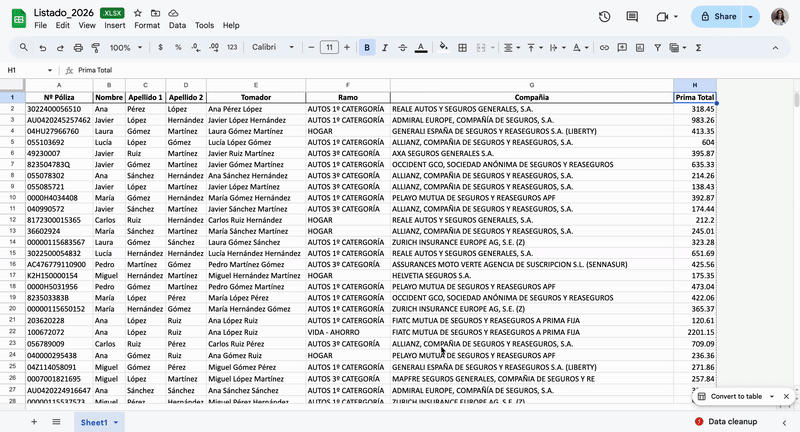Open version history clock icon
This screenshot has width=800, height=432.
pyautogui.click(x=605, y=17)
